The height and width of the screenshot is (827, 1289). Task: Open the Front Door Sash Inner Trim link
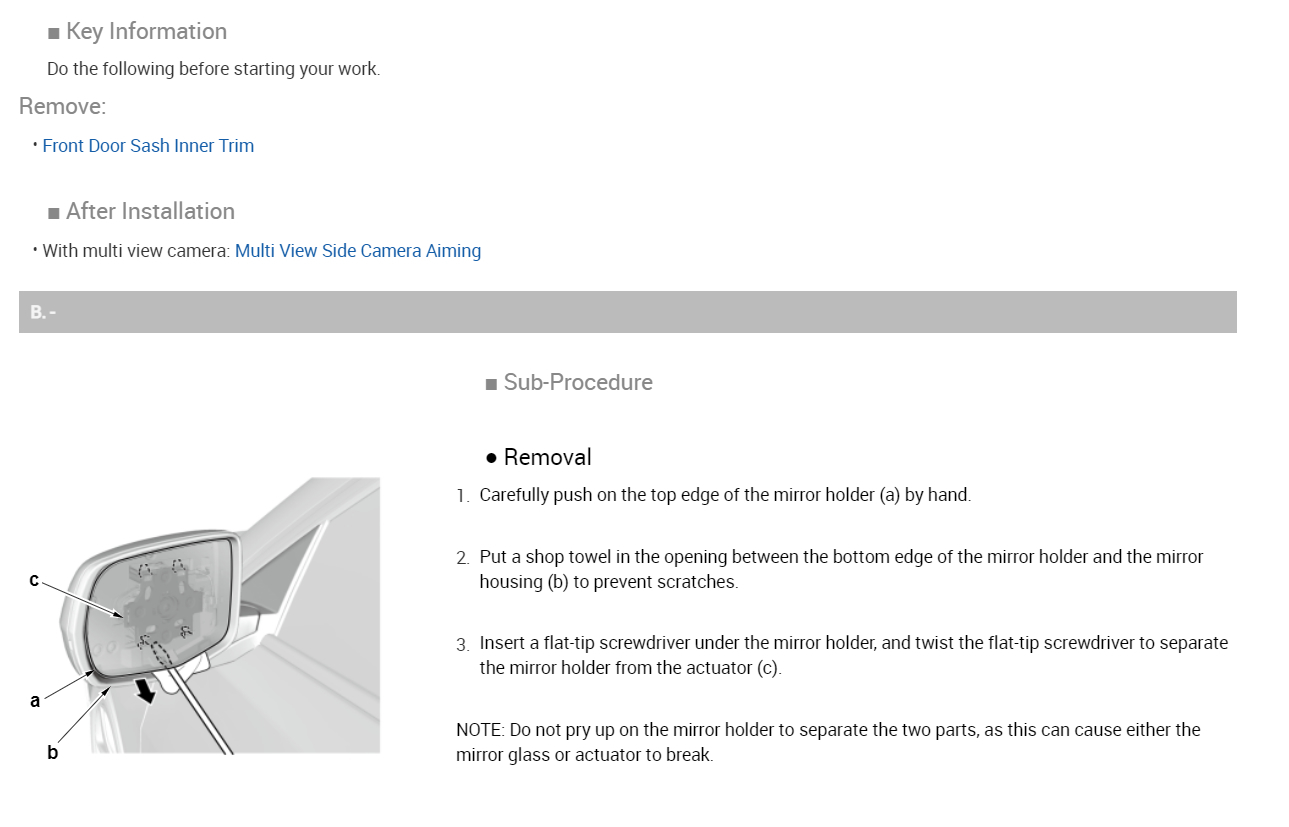coord(148,146)
